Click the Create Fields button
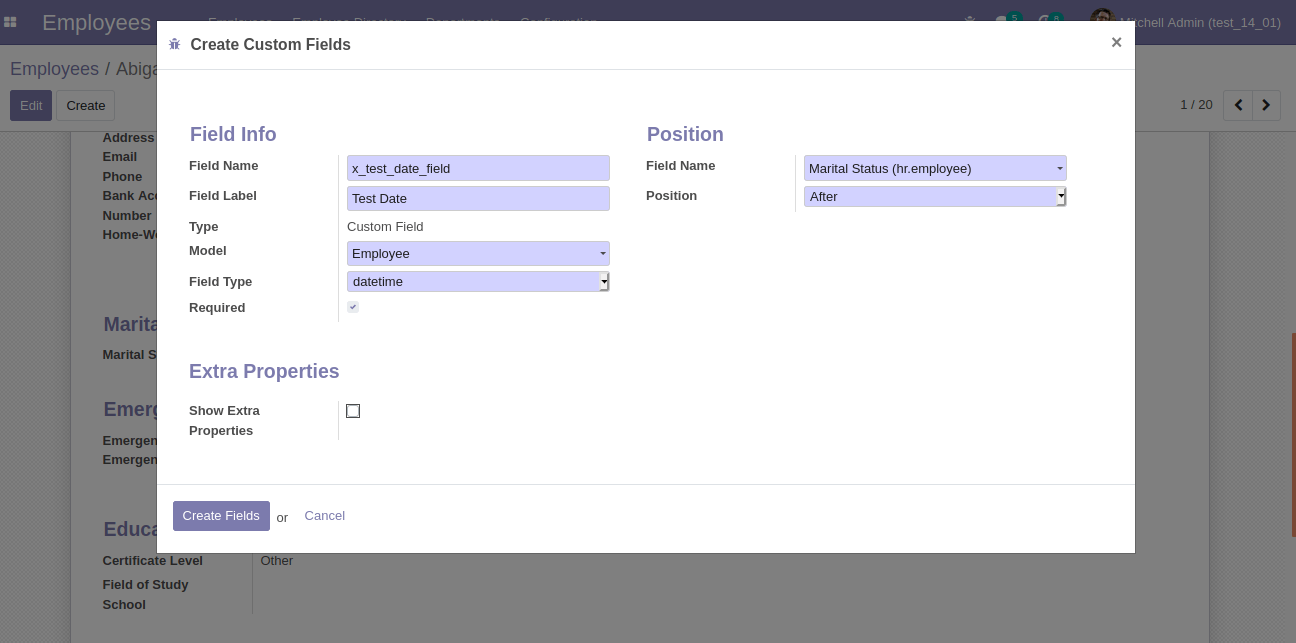Viewport: 1296px width, 643px height. [221, 516]
